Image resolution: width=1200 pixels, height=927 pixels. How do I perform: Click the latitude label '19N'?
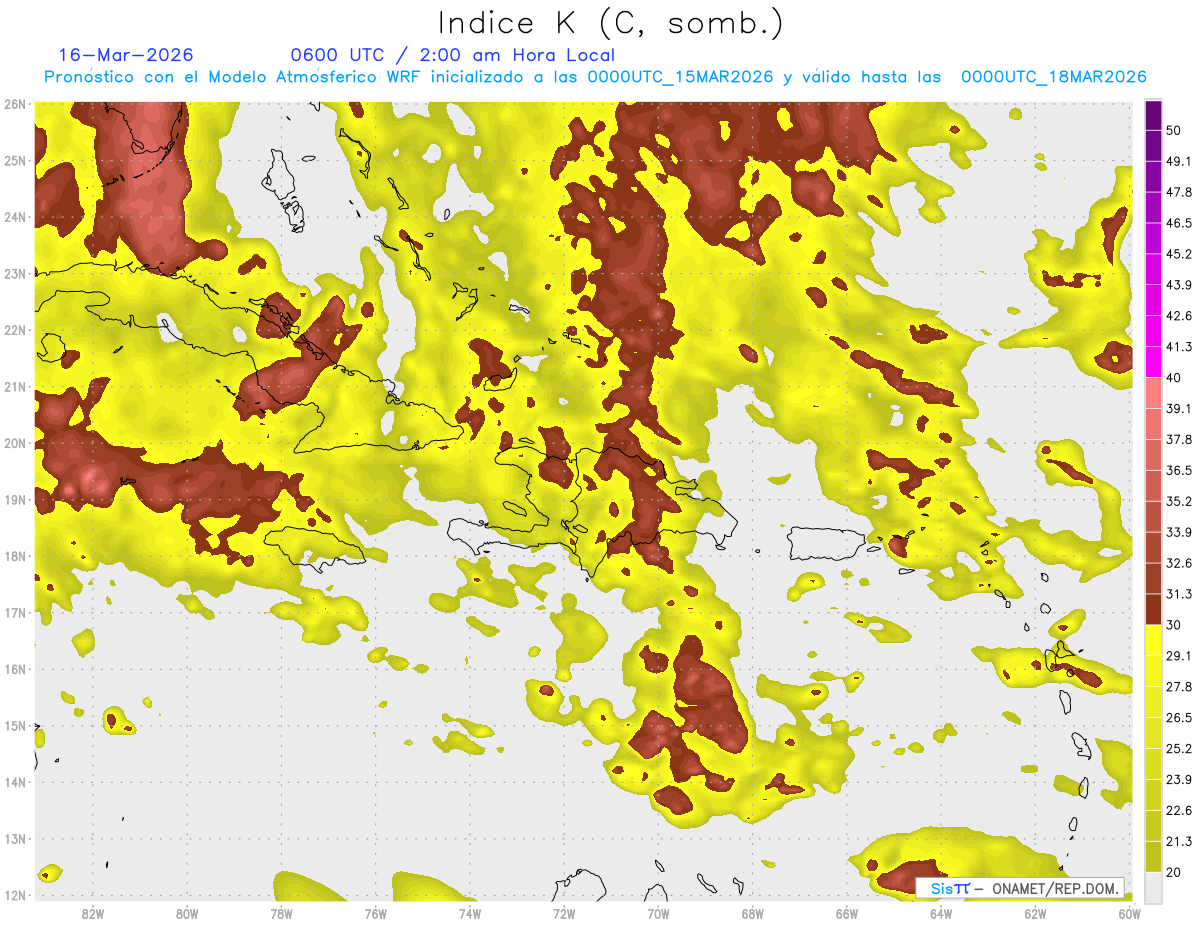[15, 500]
